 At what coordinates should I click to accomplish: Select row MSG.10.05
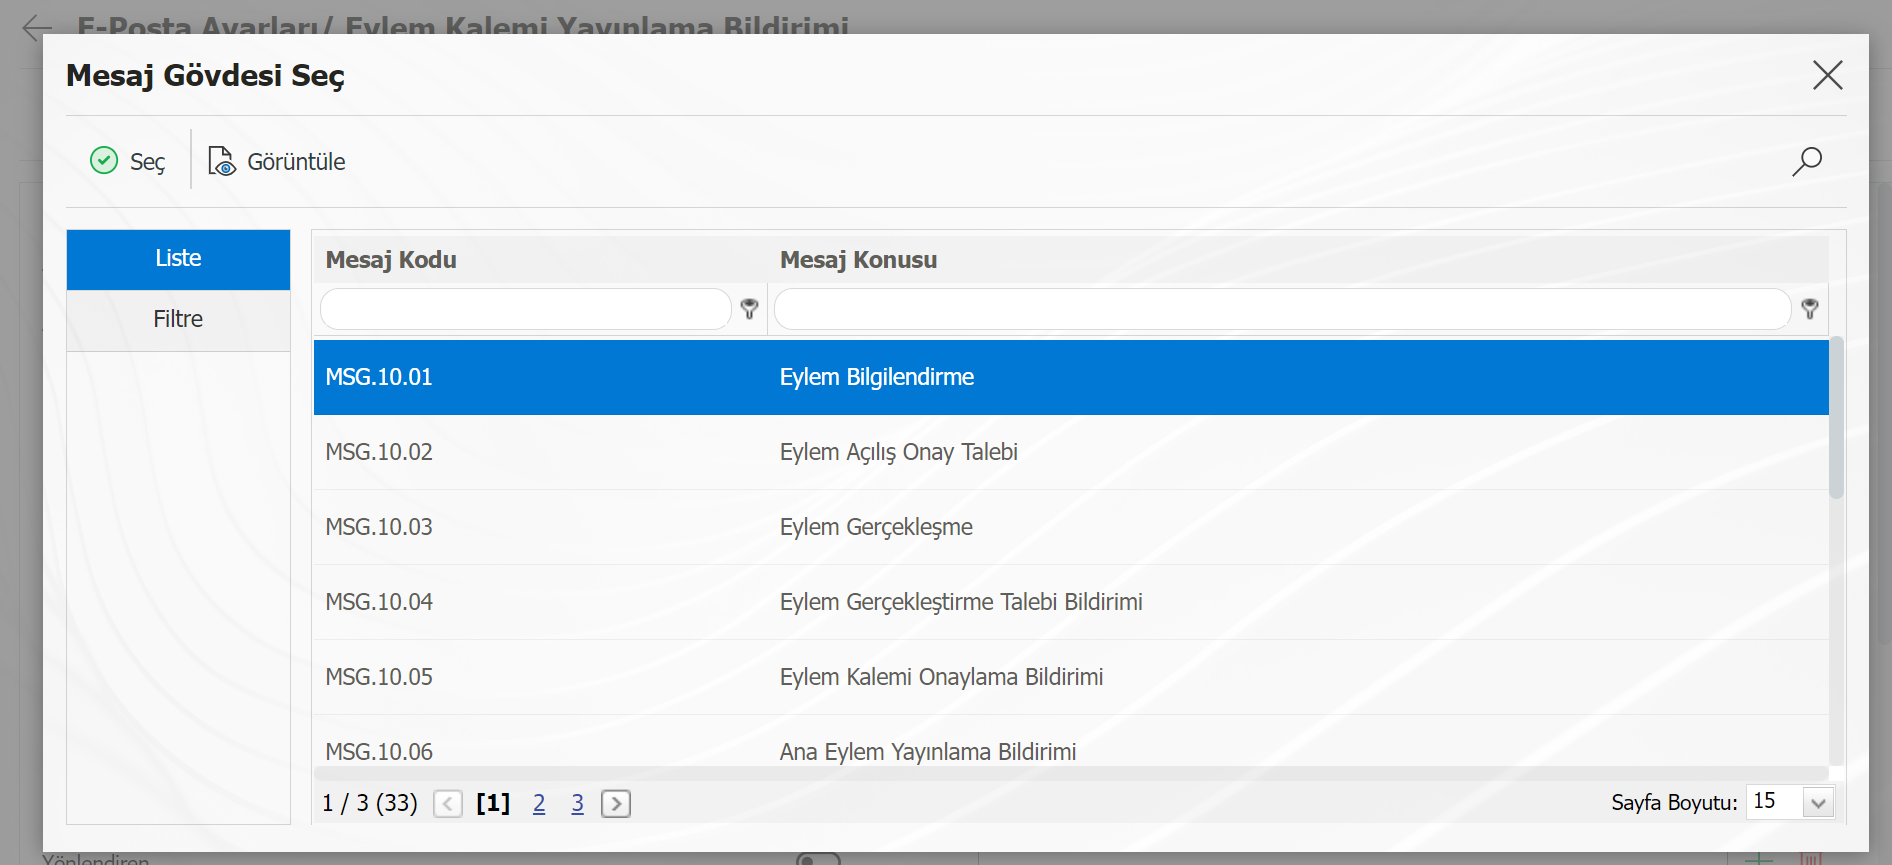click(x=1071, y=677)
